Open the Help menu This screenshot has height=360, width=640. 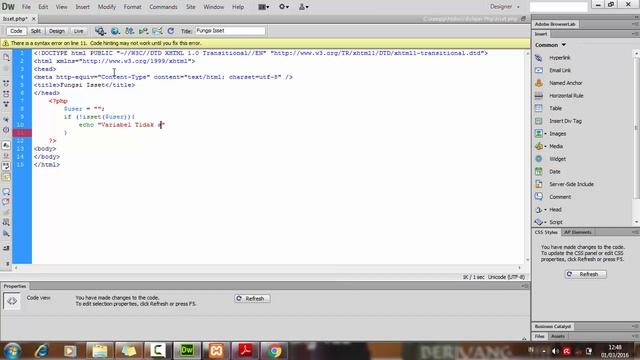pyautogui.click(x=238, y=7)
